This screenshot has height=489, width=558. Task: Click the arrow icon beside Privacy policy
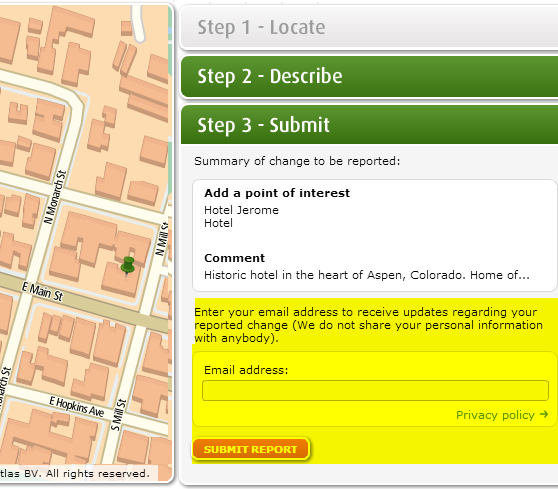click(544, 414)
